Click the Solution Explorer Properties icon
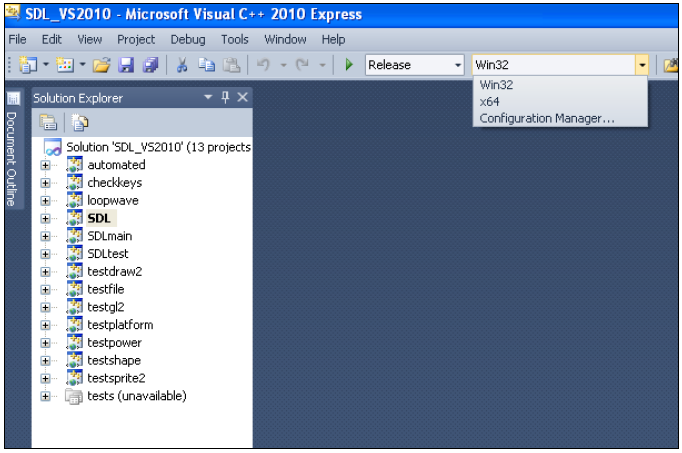 (48, 123)
